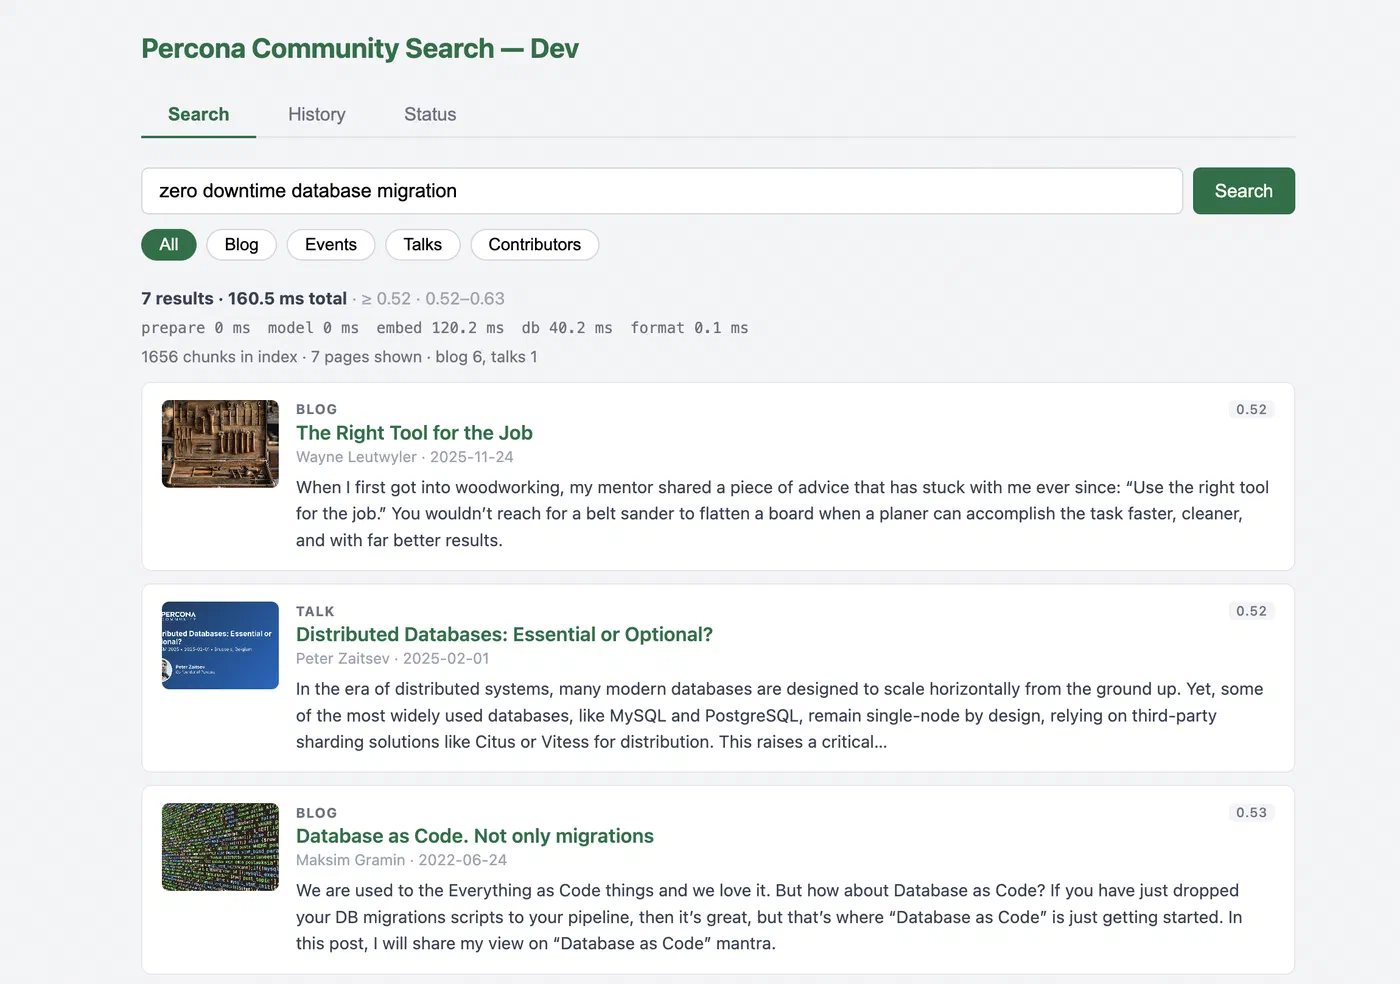Click the Distributed Databases talk thumbnail
This screenshot has width=1400, height=984.
tap(220, 645)
